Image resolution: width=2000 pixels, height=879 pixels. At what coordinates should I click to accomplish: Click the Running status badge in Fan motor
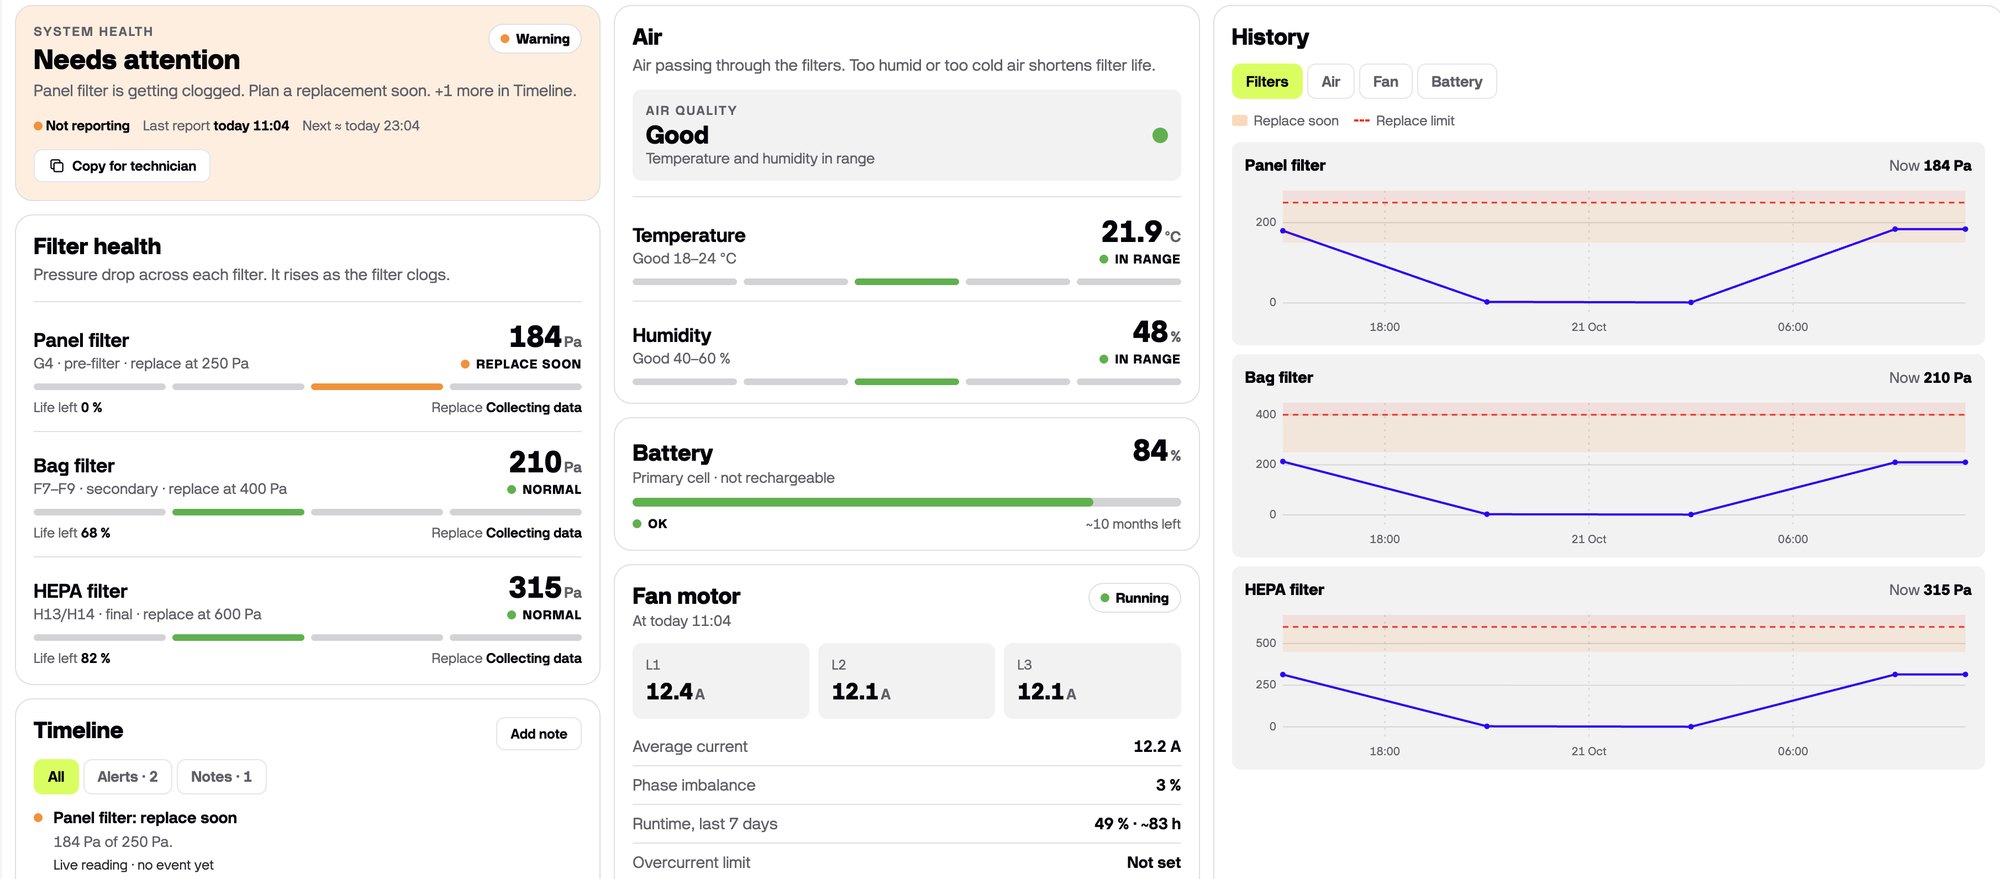[1134, 598]
